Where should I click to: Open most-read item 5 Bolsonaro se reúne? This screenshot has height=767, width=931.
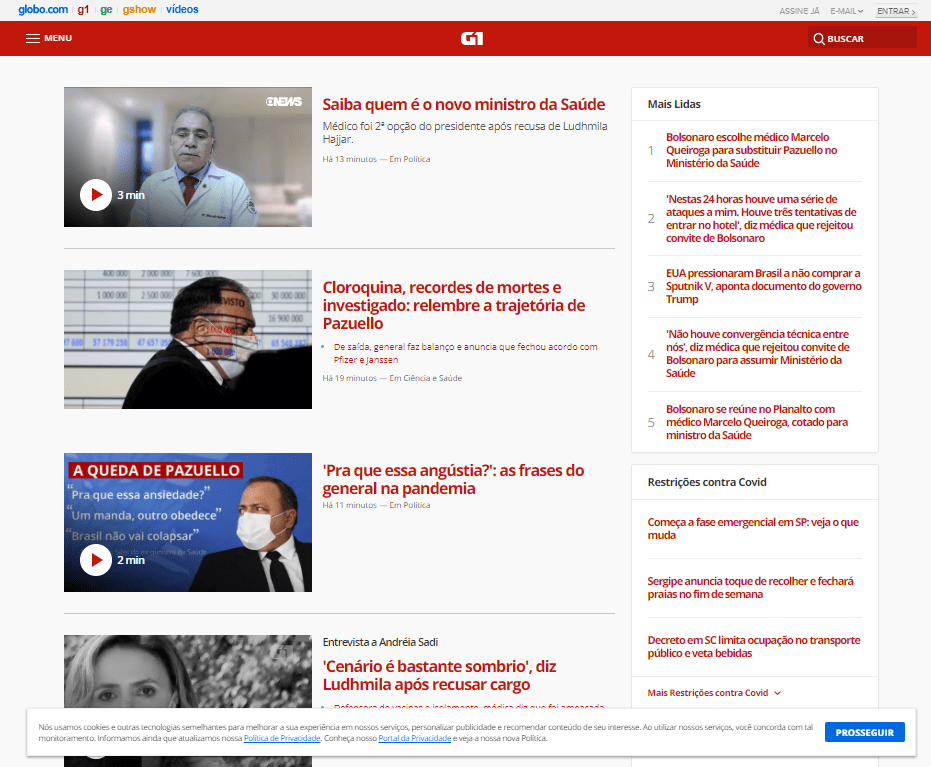[x=756, y=422]
